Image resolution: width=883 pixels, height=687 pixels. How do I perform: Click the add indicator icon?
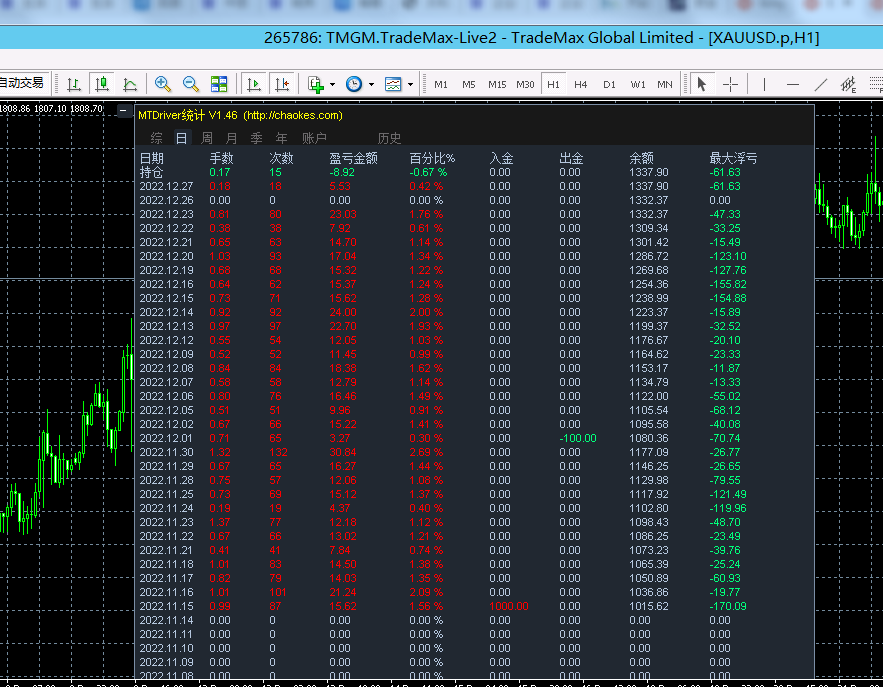point(315,84)
